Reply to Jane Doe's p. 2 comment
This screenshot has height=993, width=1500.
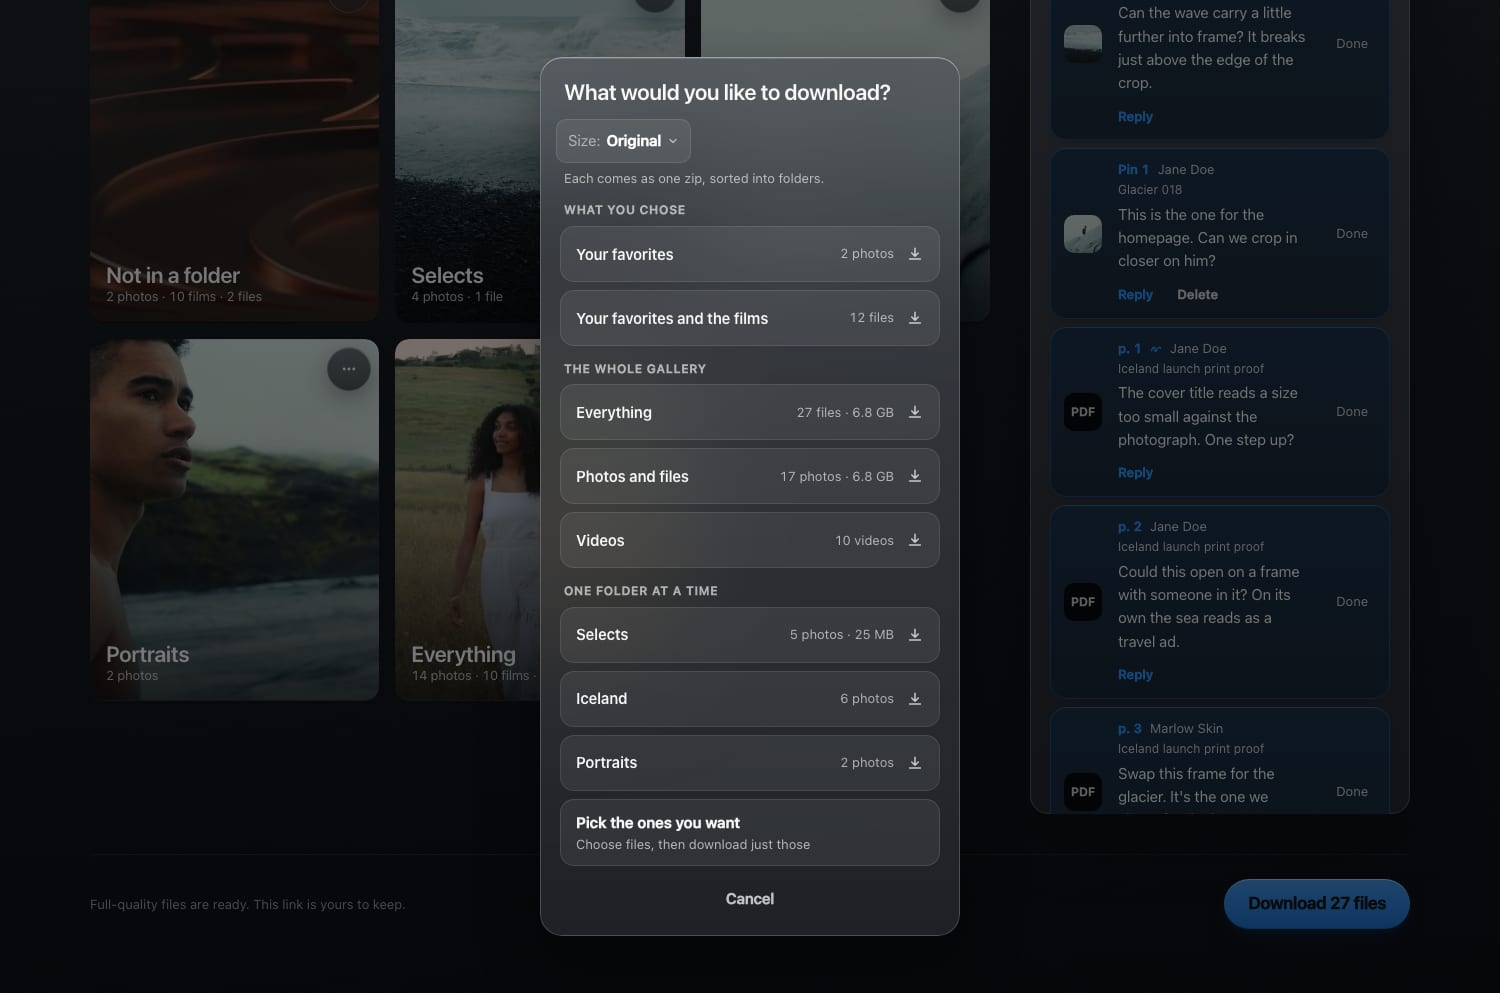click(x=1135, y=675)
